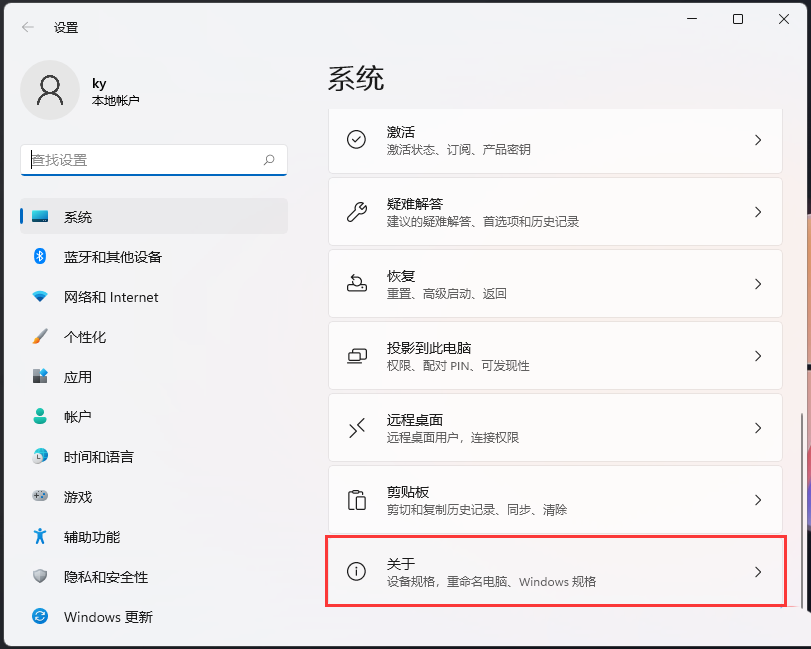
Task: Click the 游戏 Xbox icon in sidebar
Action: coord(38,497)
